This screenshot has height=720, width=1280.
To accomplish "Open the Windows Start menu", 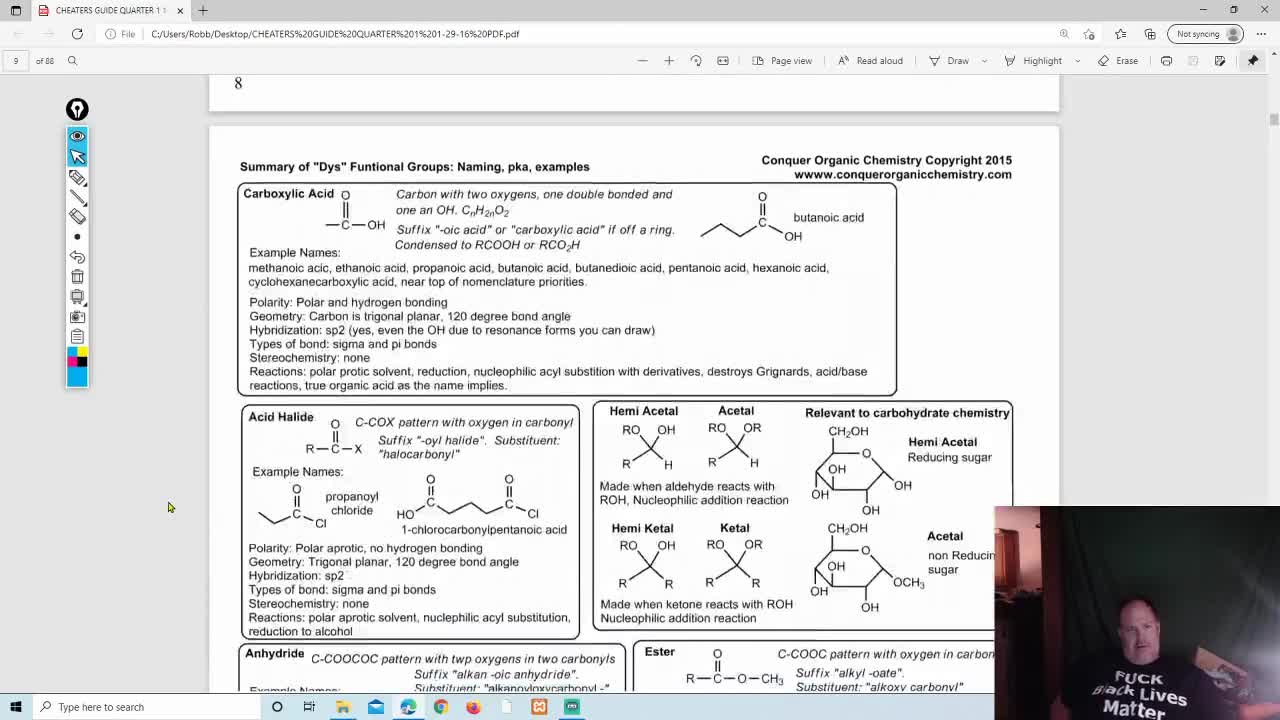I will point(16,707).
